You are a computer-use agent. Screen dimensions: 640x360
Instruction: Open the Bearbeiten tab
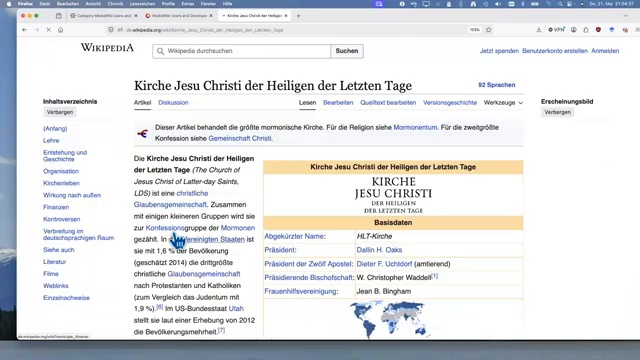tap(338, 103)
